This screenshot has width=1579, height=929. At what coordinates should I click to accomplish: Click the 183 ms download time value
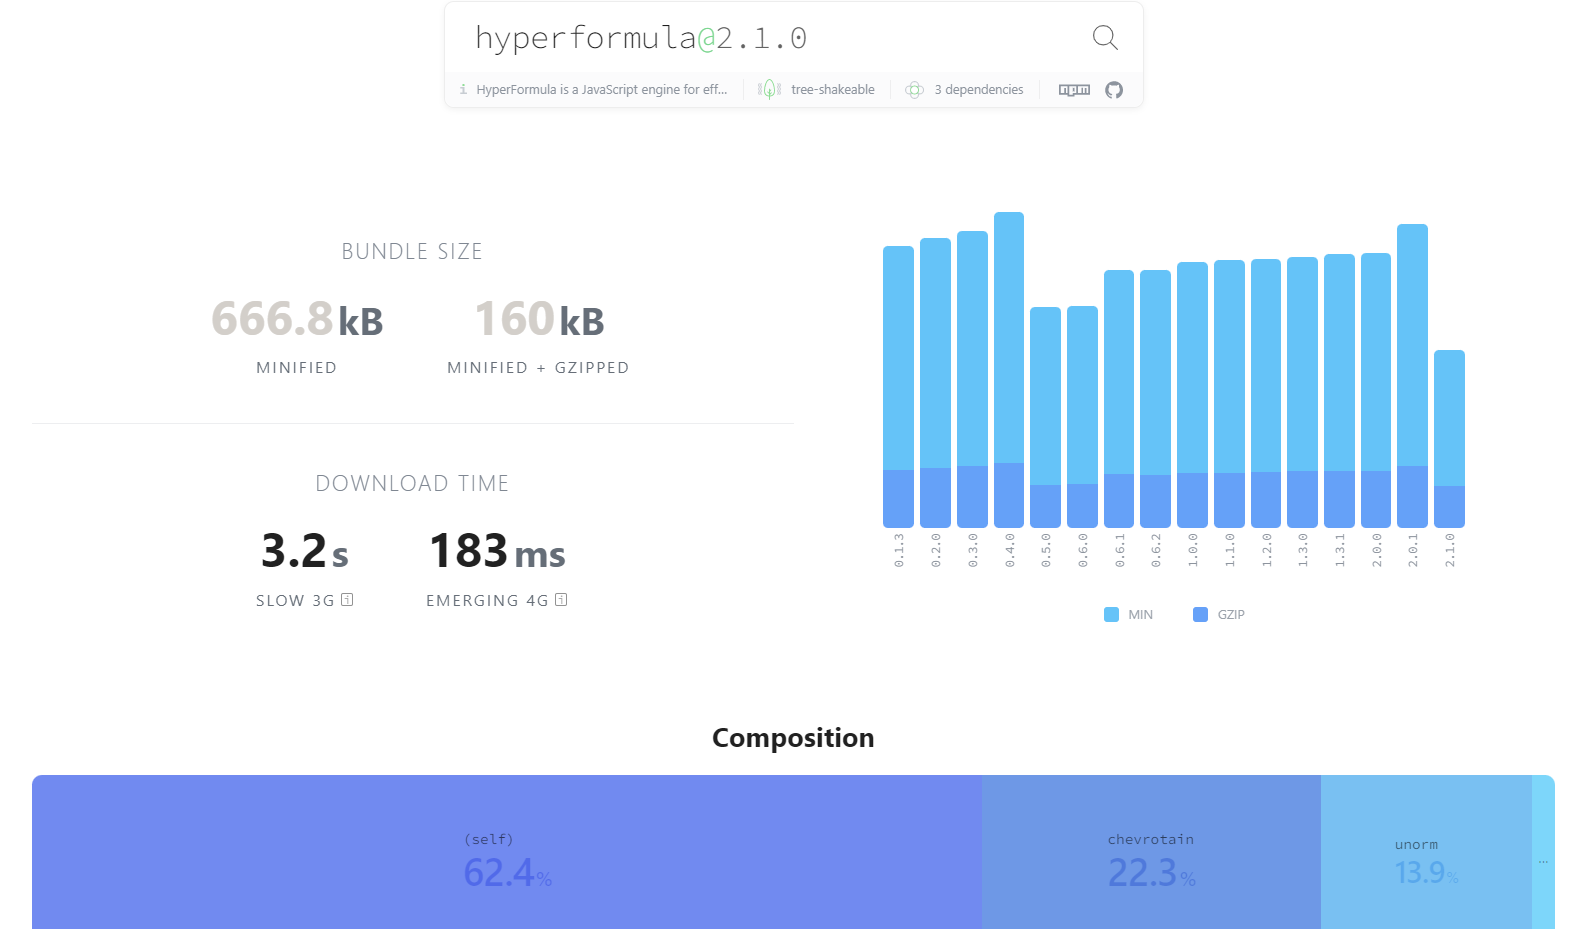497,551
